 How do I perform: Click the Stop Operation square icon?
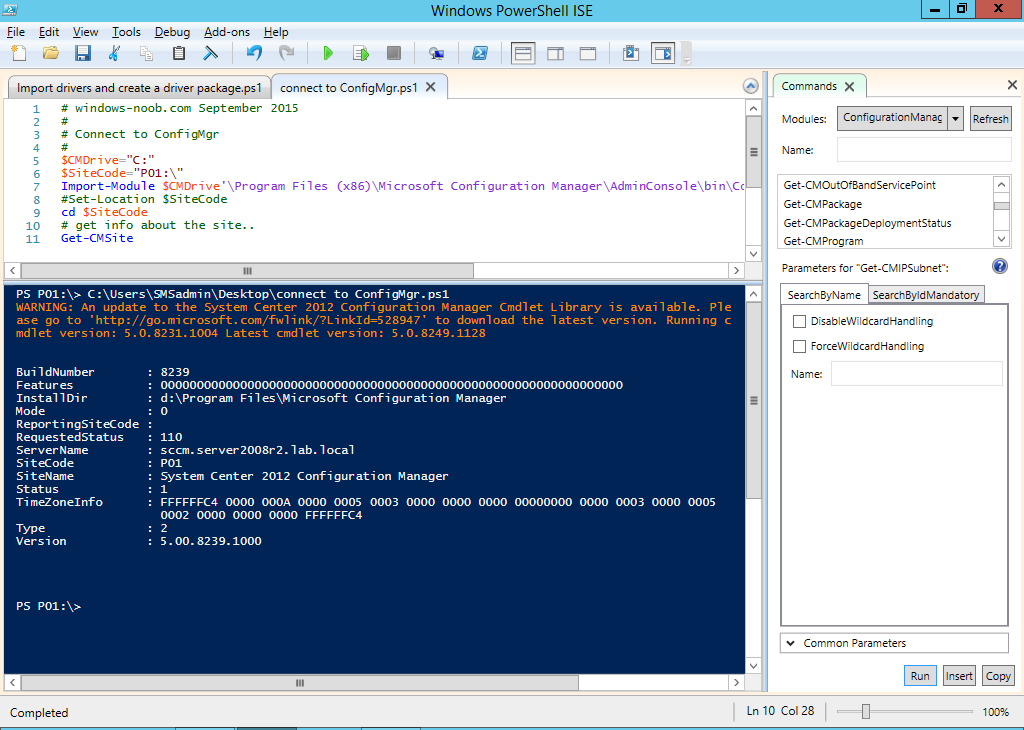click(393, 54)
